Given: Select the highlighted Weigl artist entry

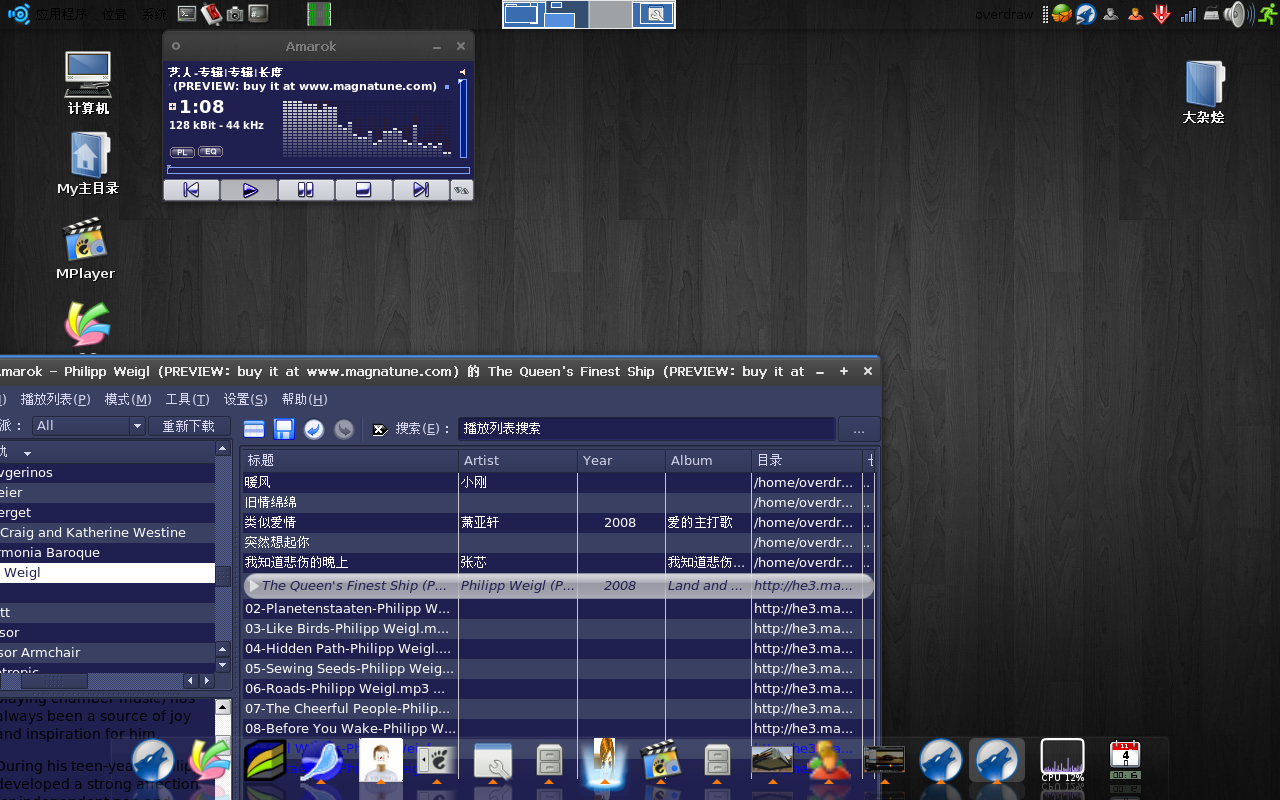Looking at the screenshot, I should click(107, 573).
